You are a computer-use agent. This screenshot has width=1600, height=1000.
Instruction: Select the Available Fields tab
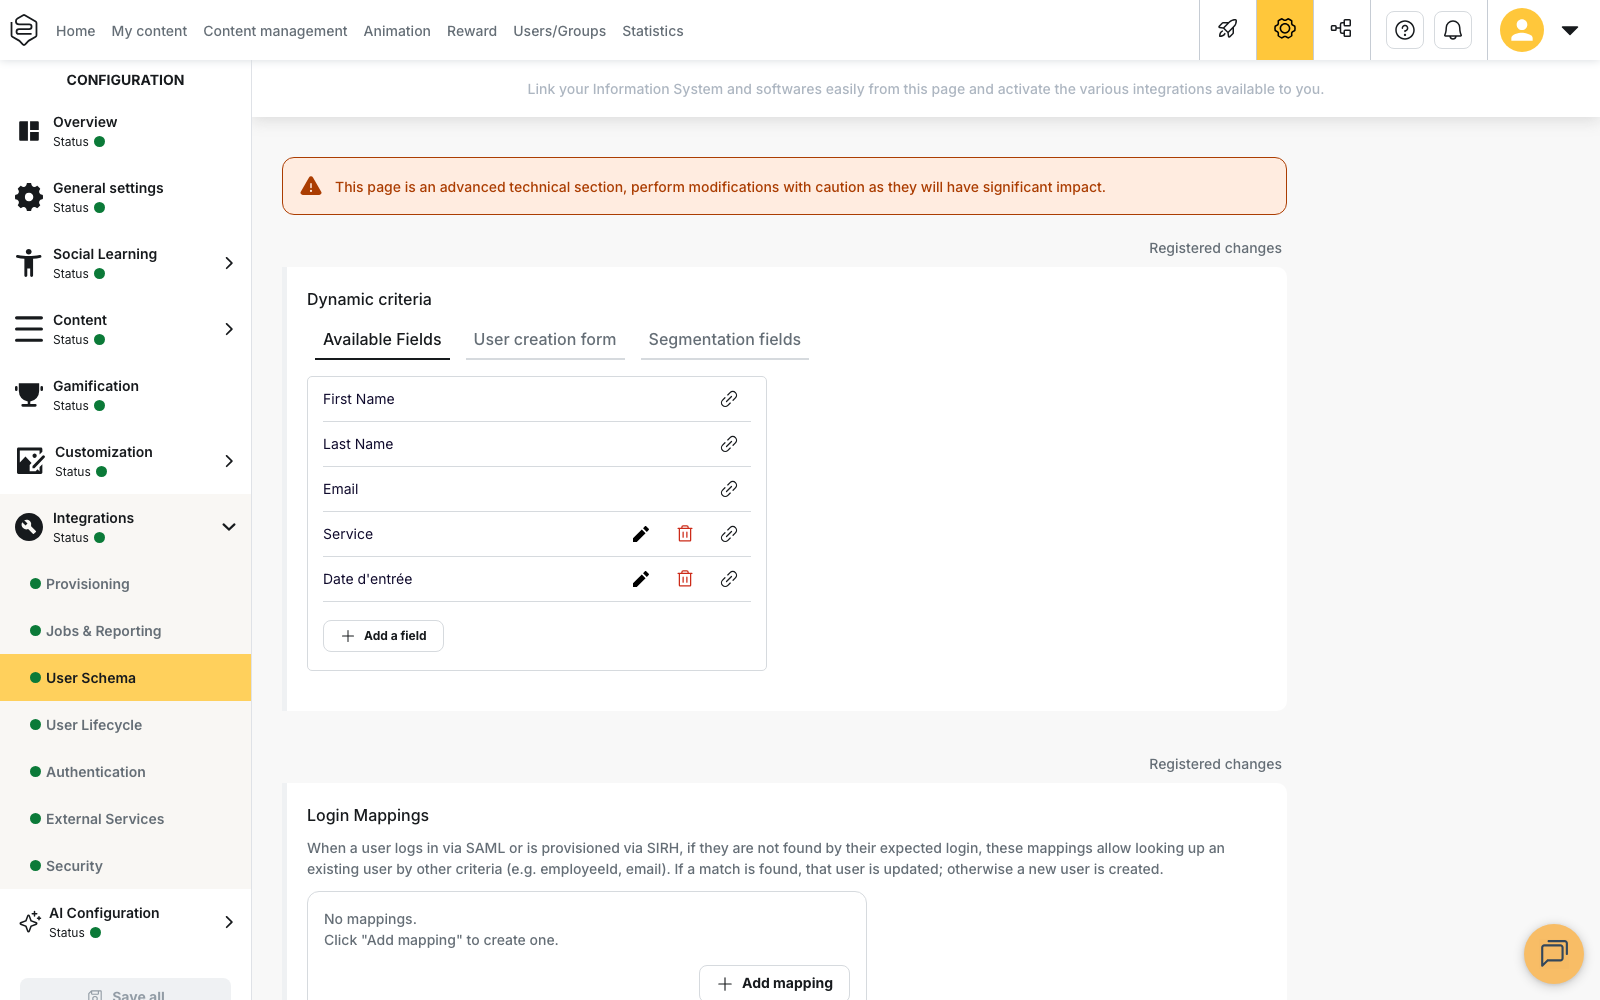(382, 340)
